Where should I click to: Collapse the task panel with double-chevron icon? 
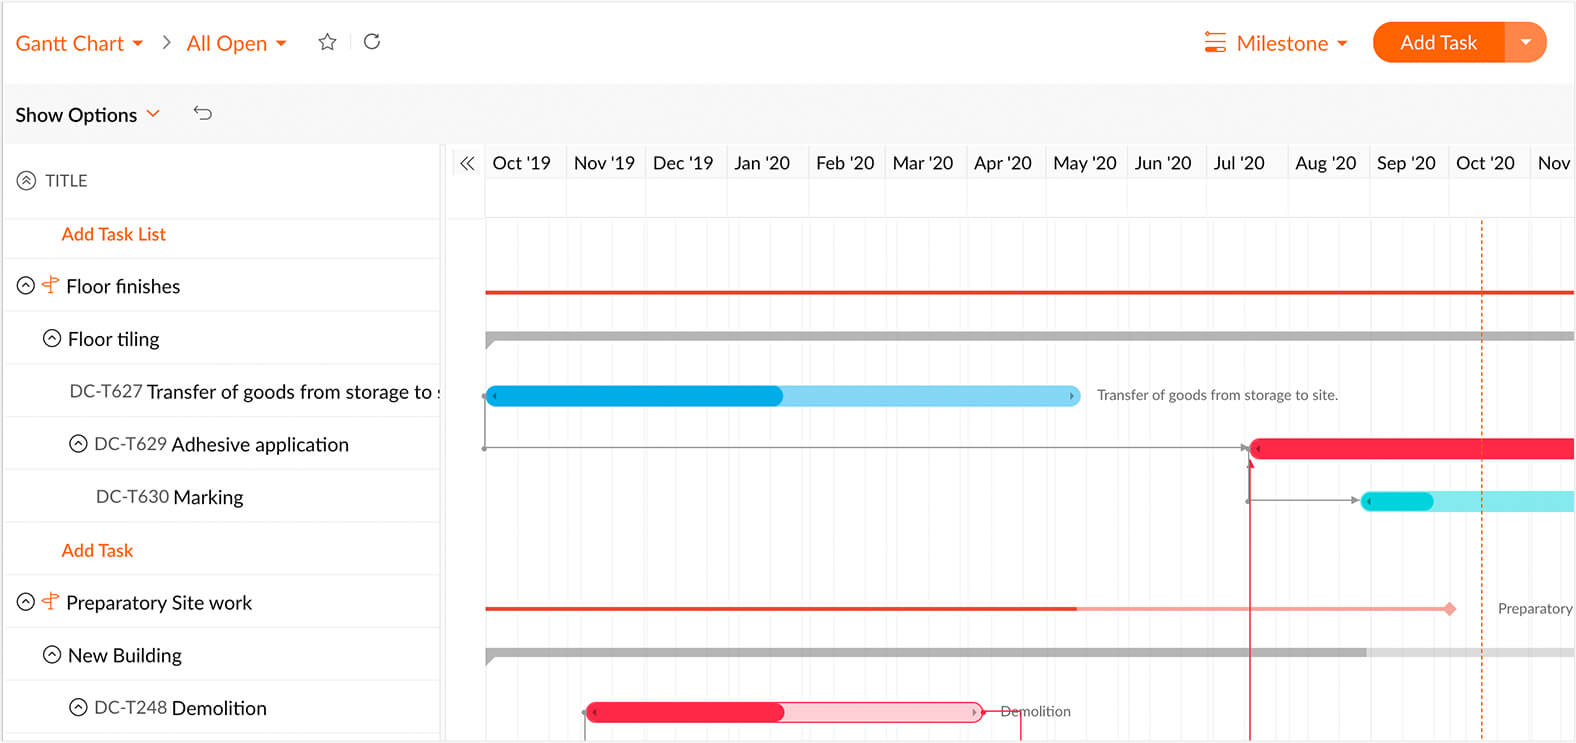pos(467,163)
